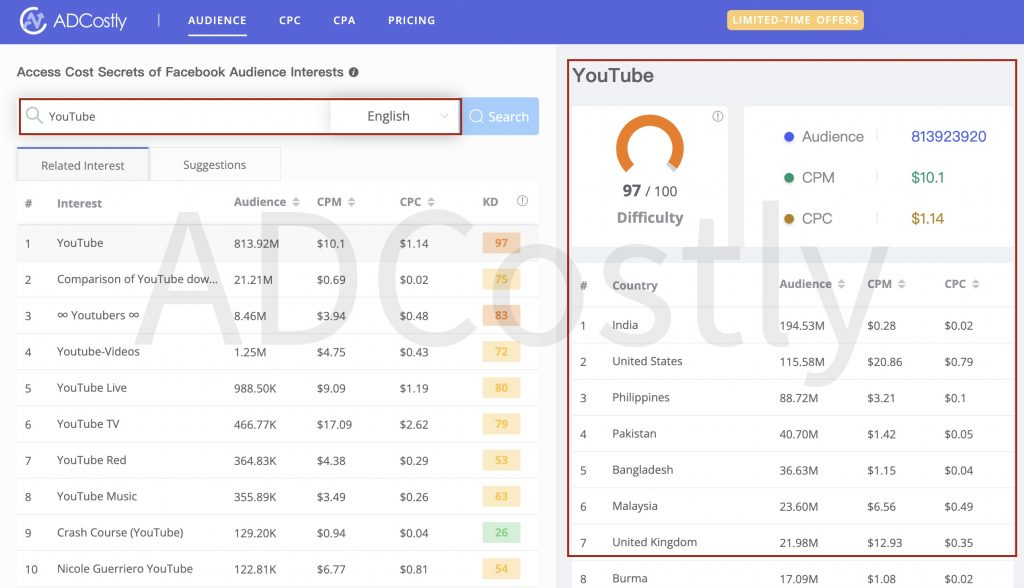
Task: Select the YouTube TV interest
Action: (278, 424)
